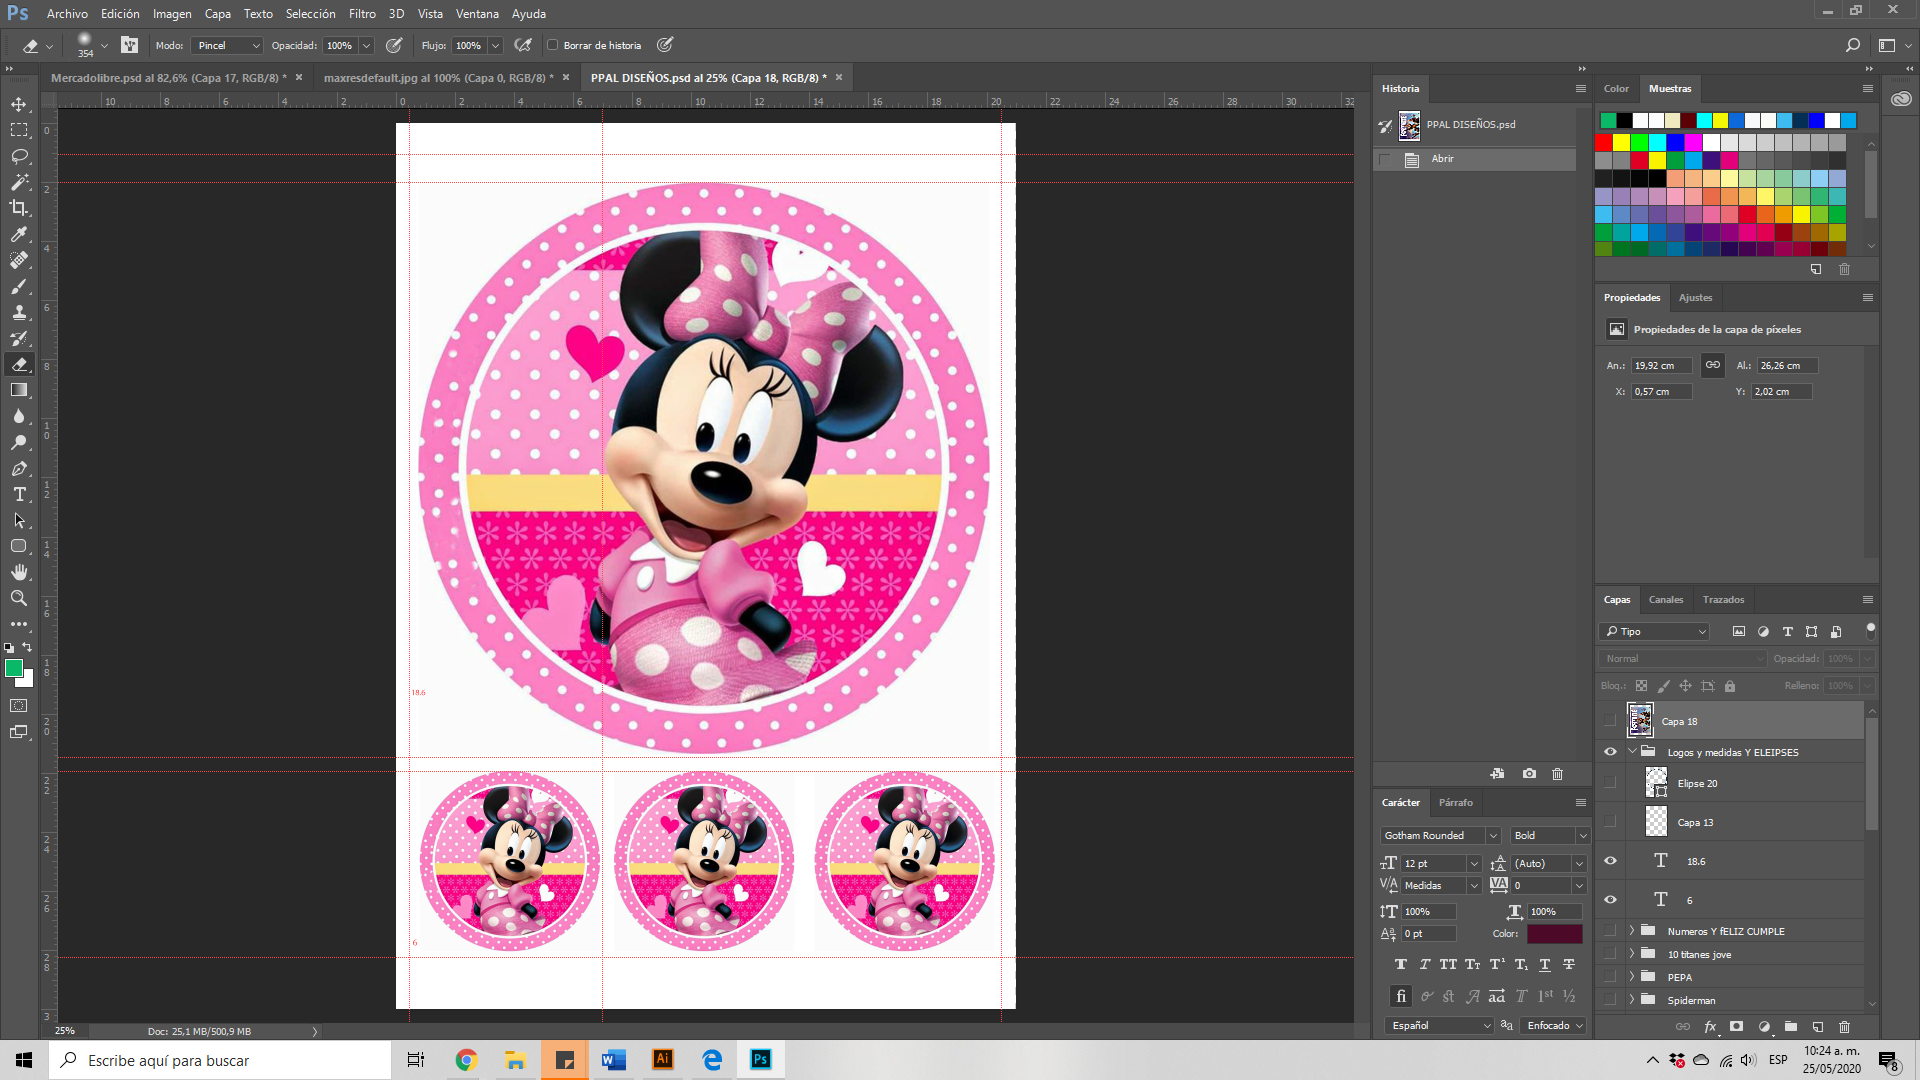This screenshot has width=1920, height=1080.
Task: Switch to Mercadolibre.psd document tab
Action: pyautogui.click(x=168, y=78)
